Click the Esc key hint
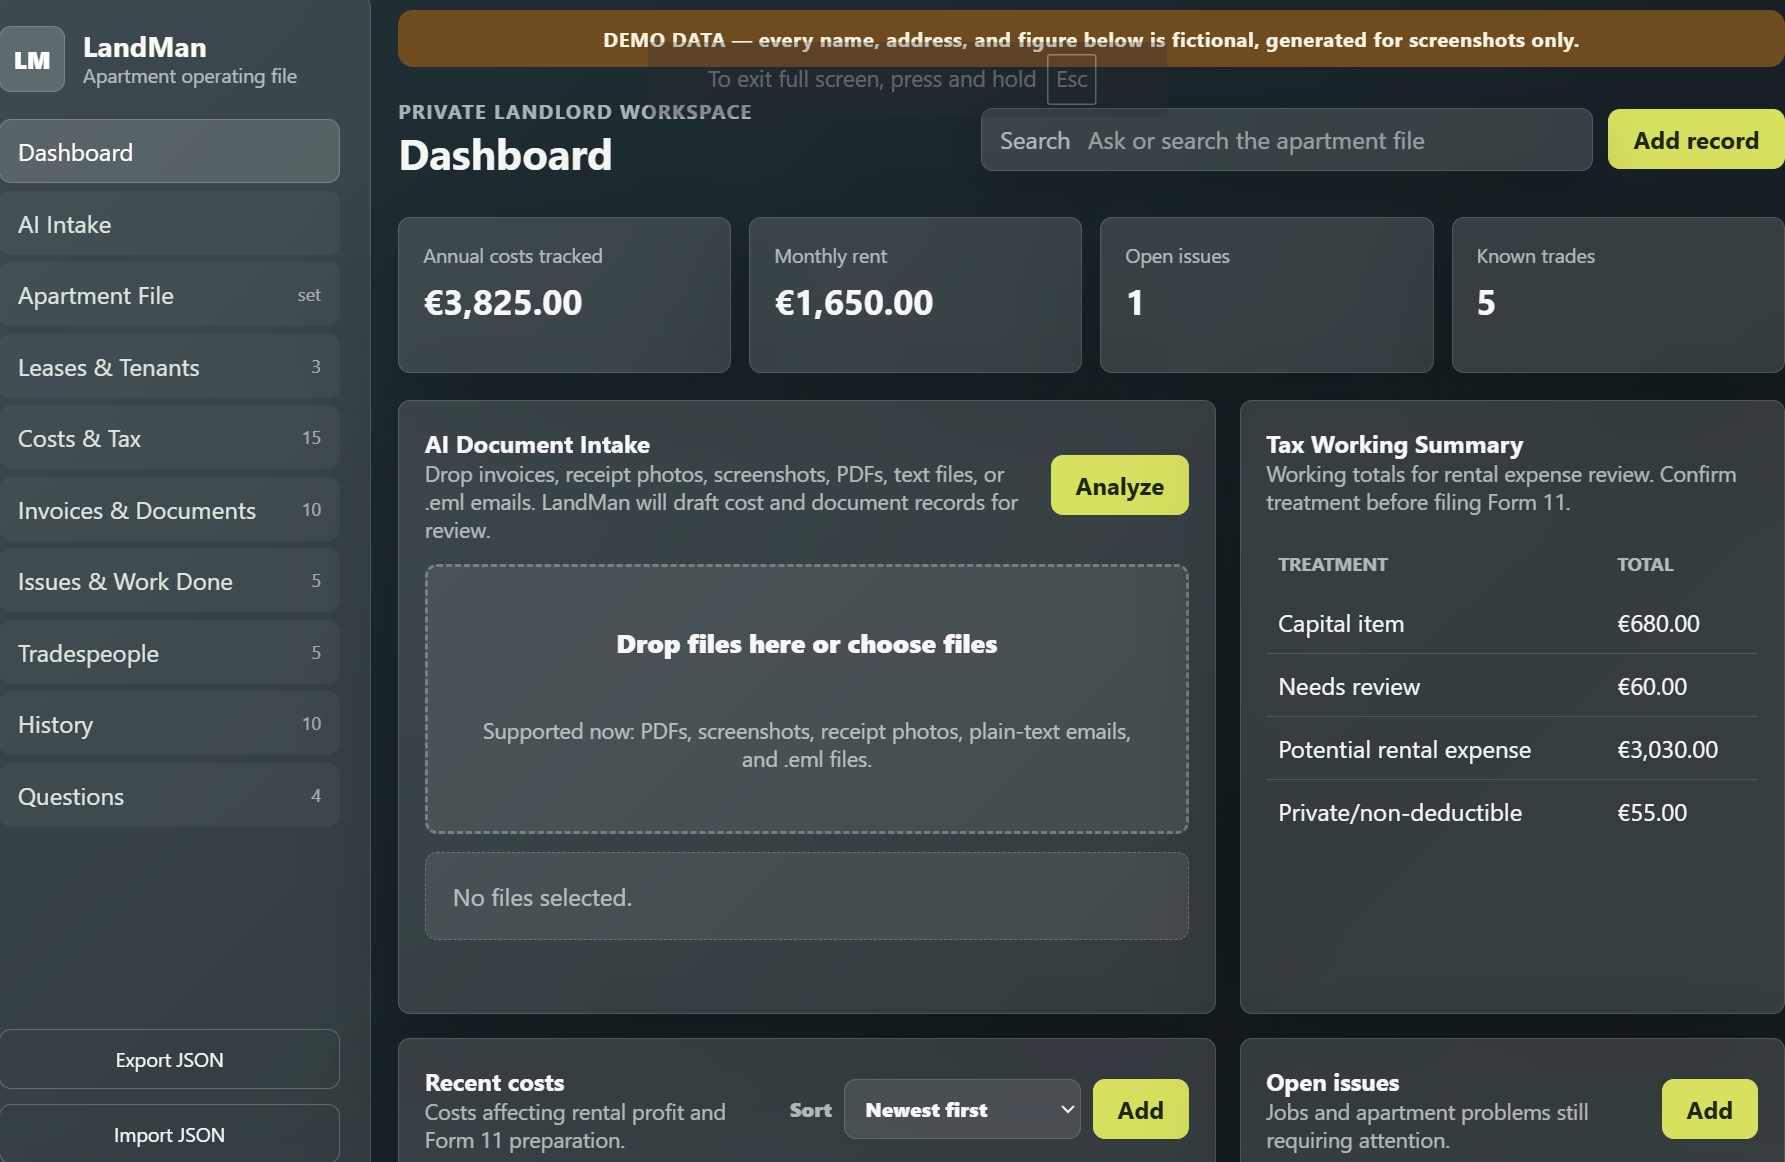This screenshot has width=1785, height=1162. tap(1071, 79)
